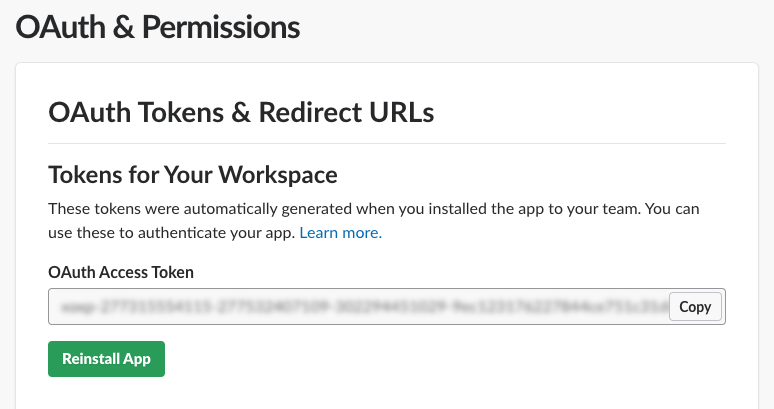Open the Learn more link
The height and width of the screenshot is (409, 774).
[x=341, y=233]
